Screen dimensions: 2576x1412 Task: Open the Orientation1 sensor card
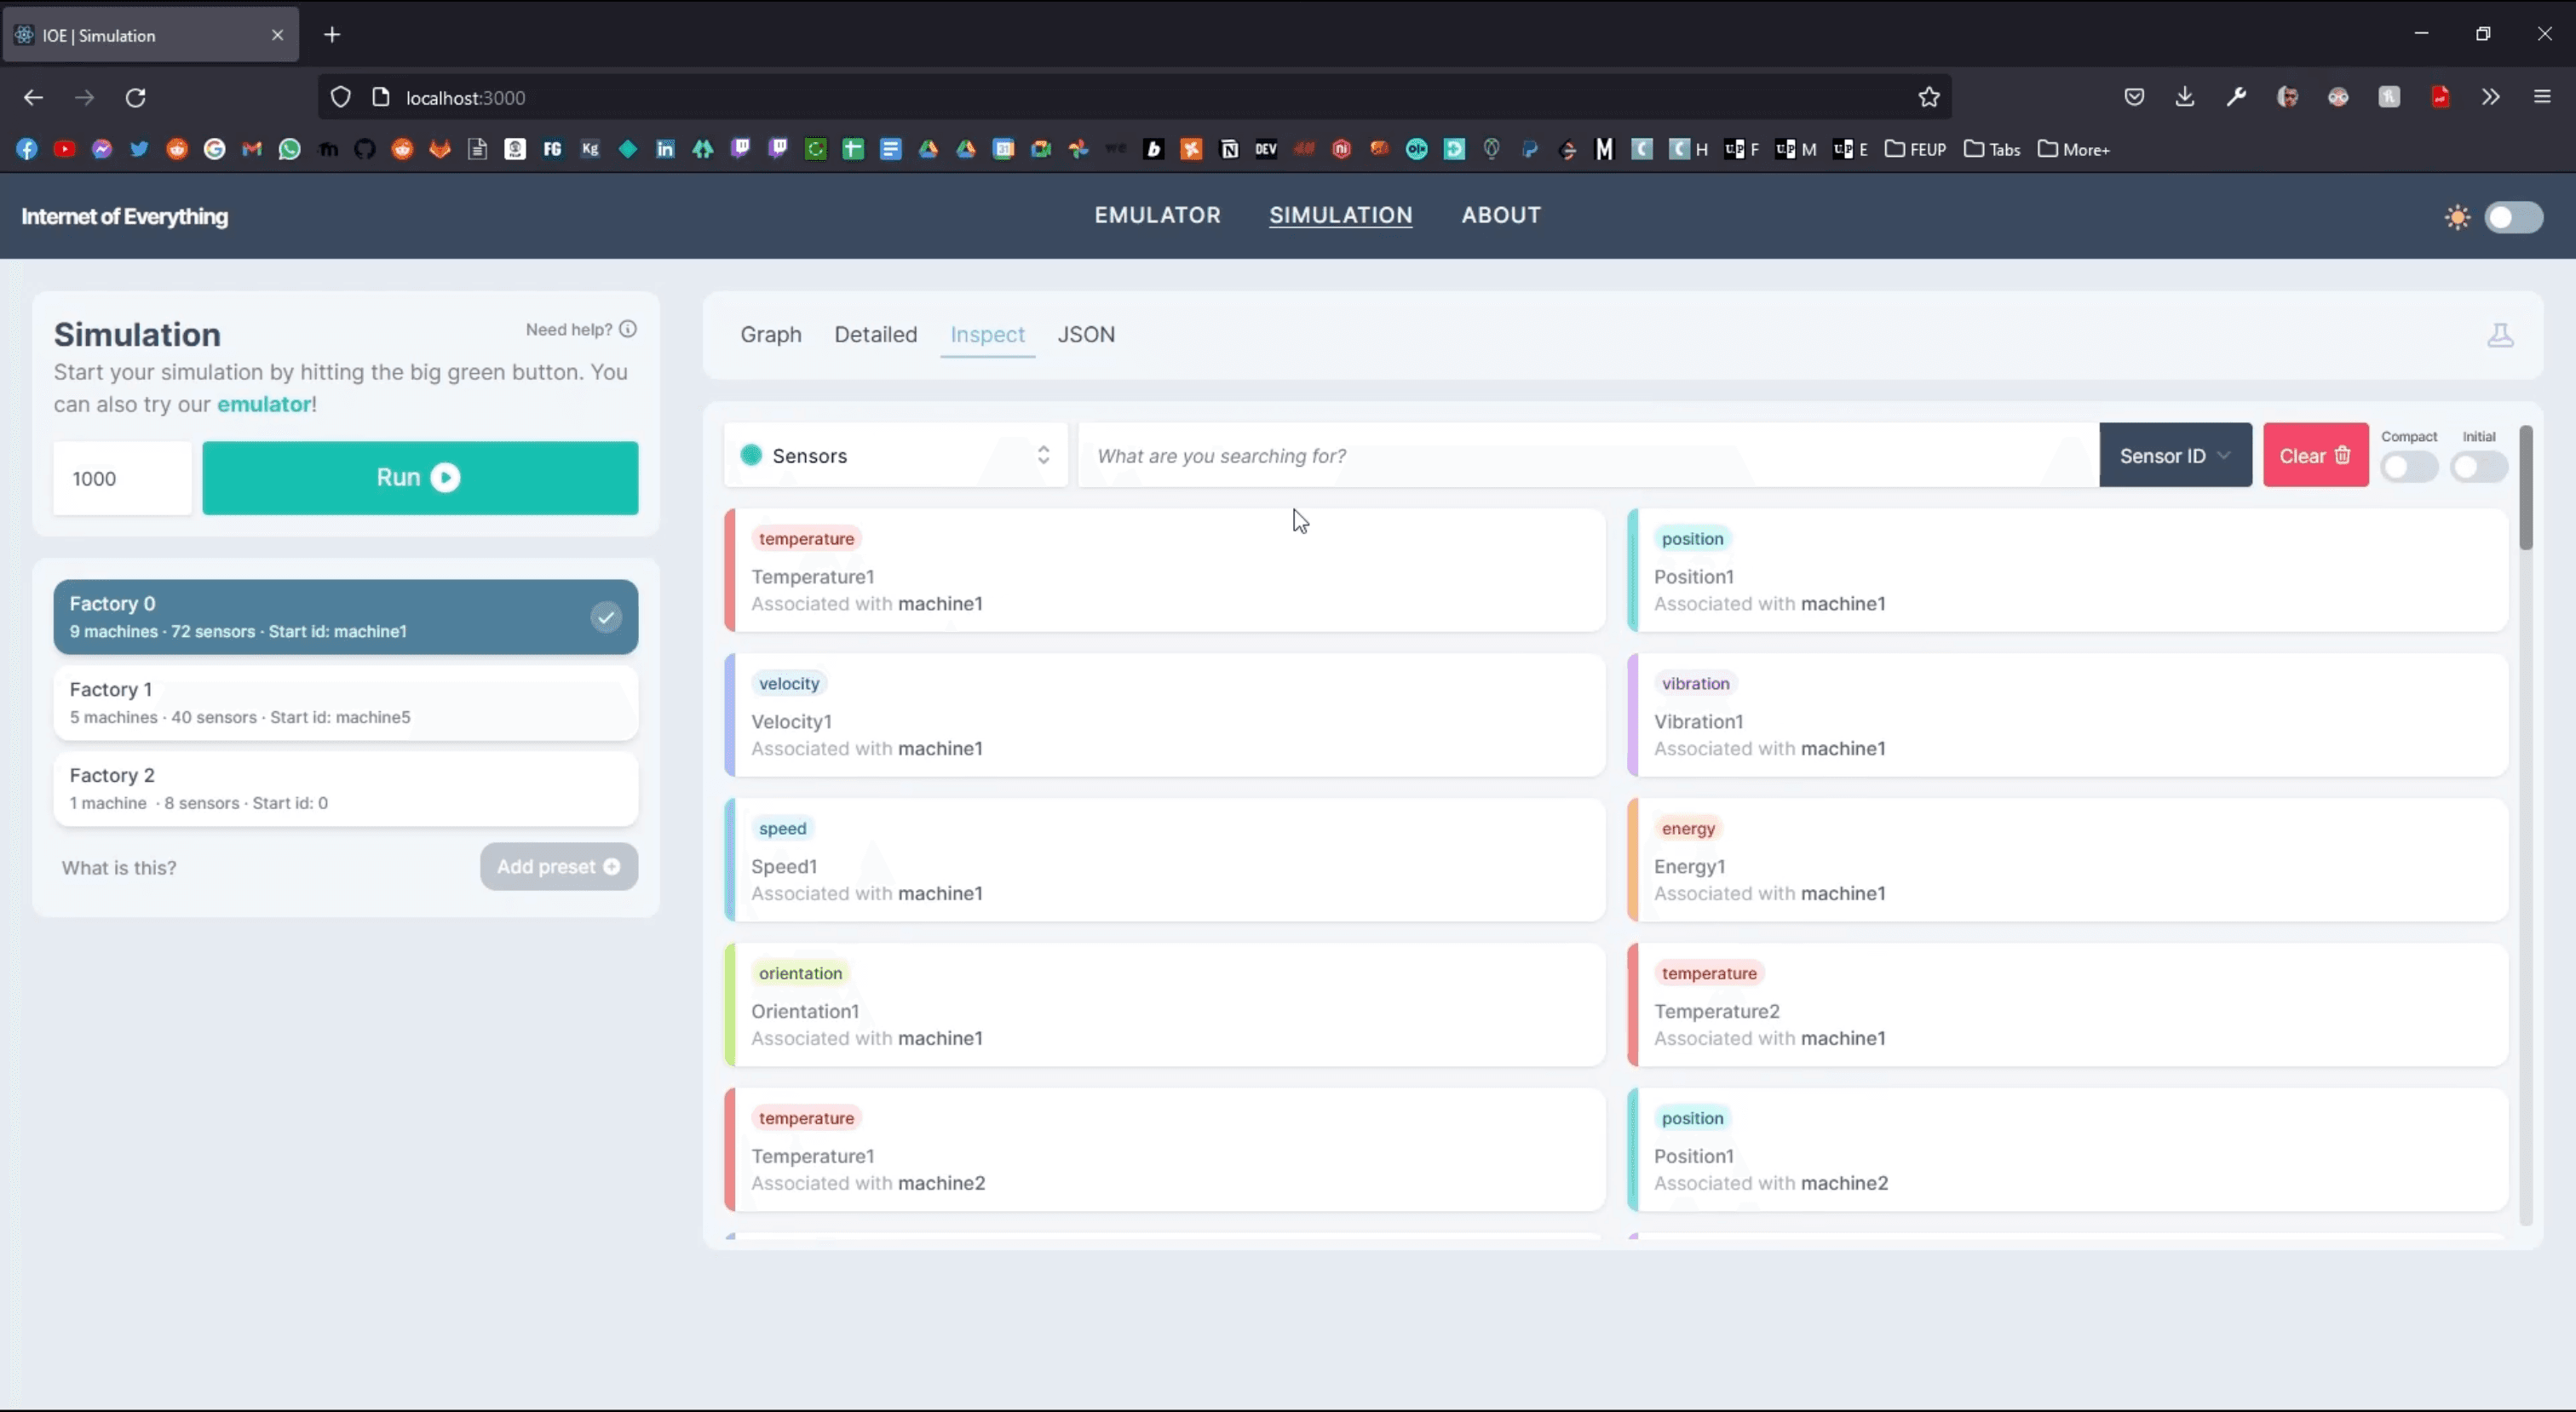click(x=1165, y=1005)
